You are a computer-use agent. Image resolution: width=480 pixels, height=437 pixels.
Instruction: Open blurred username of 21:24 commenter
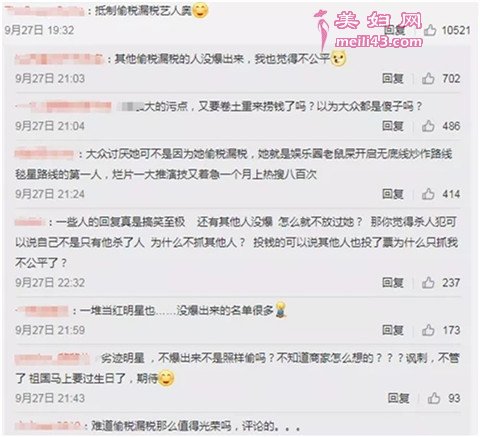pos(44,154)
